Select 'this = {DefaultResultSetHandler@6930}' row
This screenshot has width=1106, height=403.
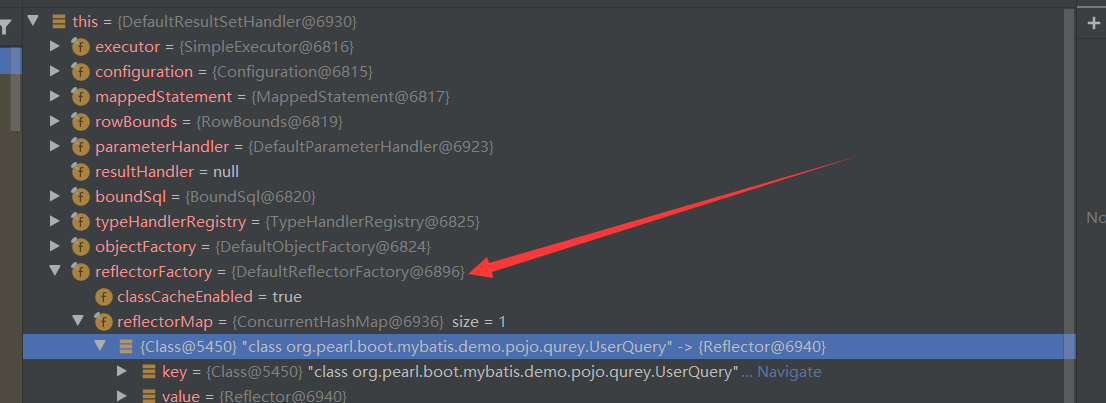click(549, 22)
